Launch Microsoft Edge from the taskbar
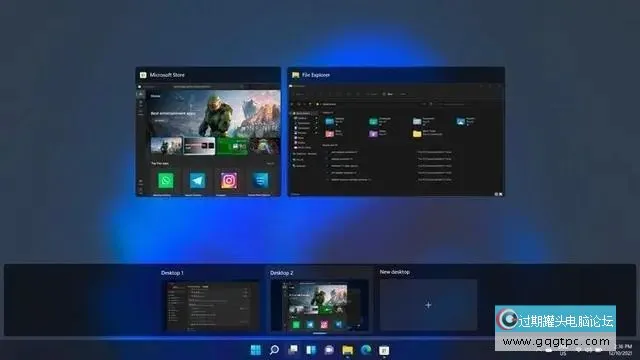Screen dimensions: 640x360 [366, 350]
